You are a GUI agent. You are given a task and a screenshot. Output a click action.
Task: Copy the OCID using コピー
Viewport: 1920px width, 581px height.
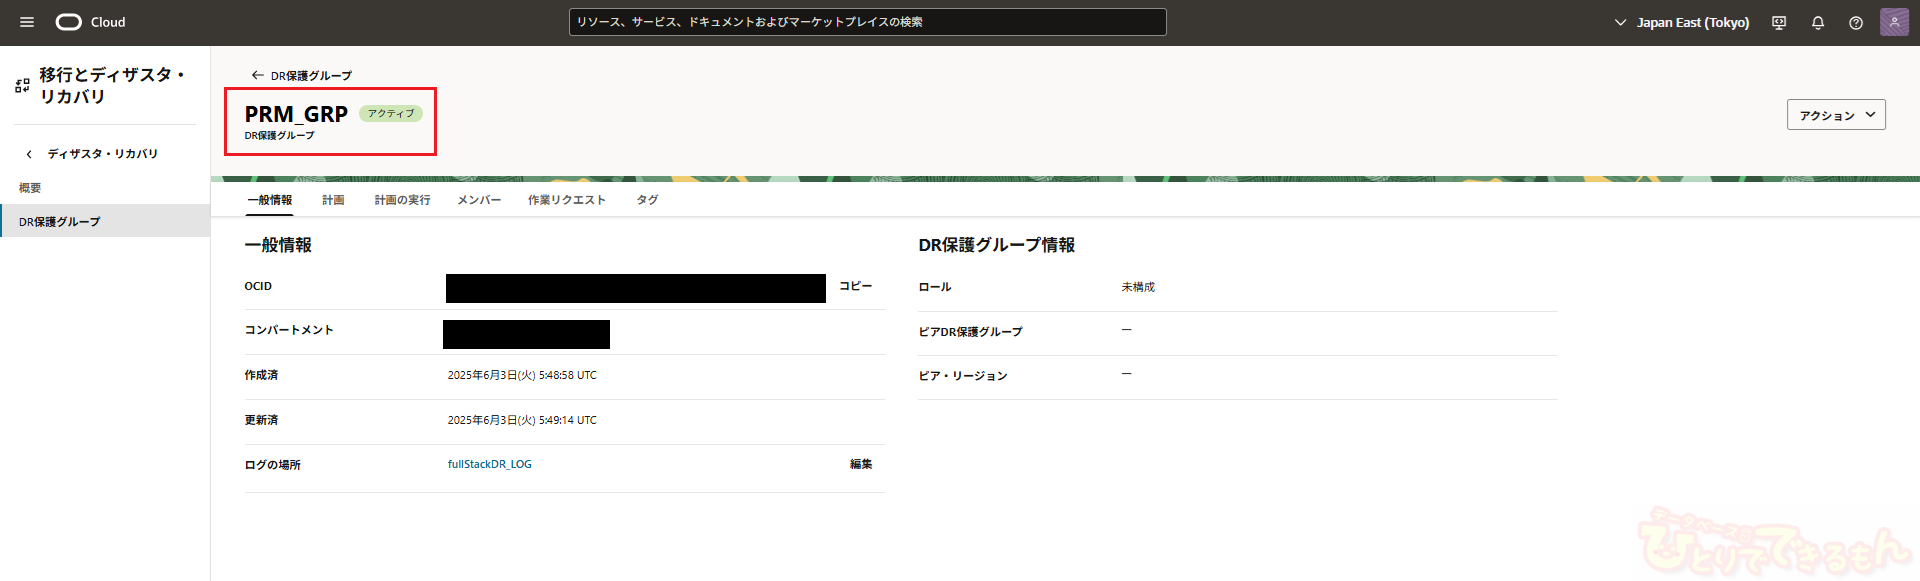click(x=855, y=286)
